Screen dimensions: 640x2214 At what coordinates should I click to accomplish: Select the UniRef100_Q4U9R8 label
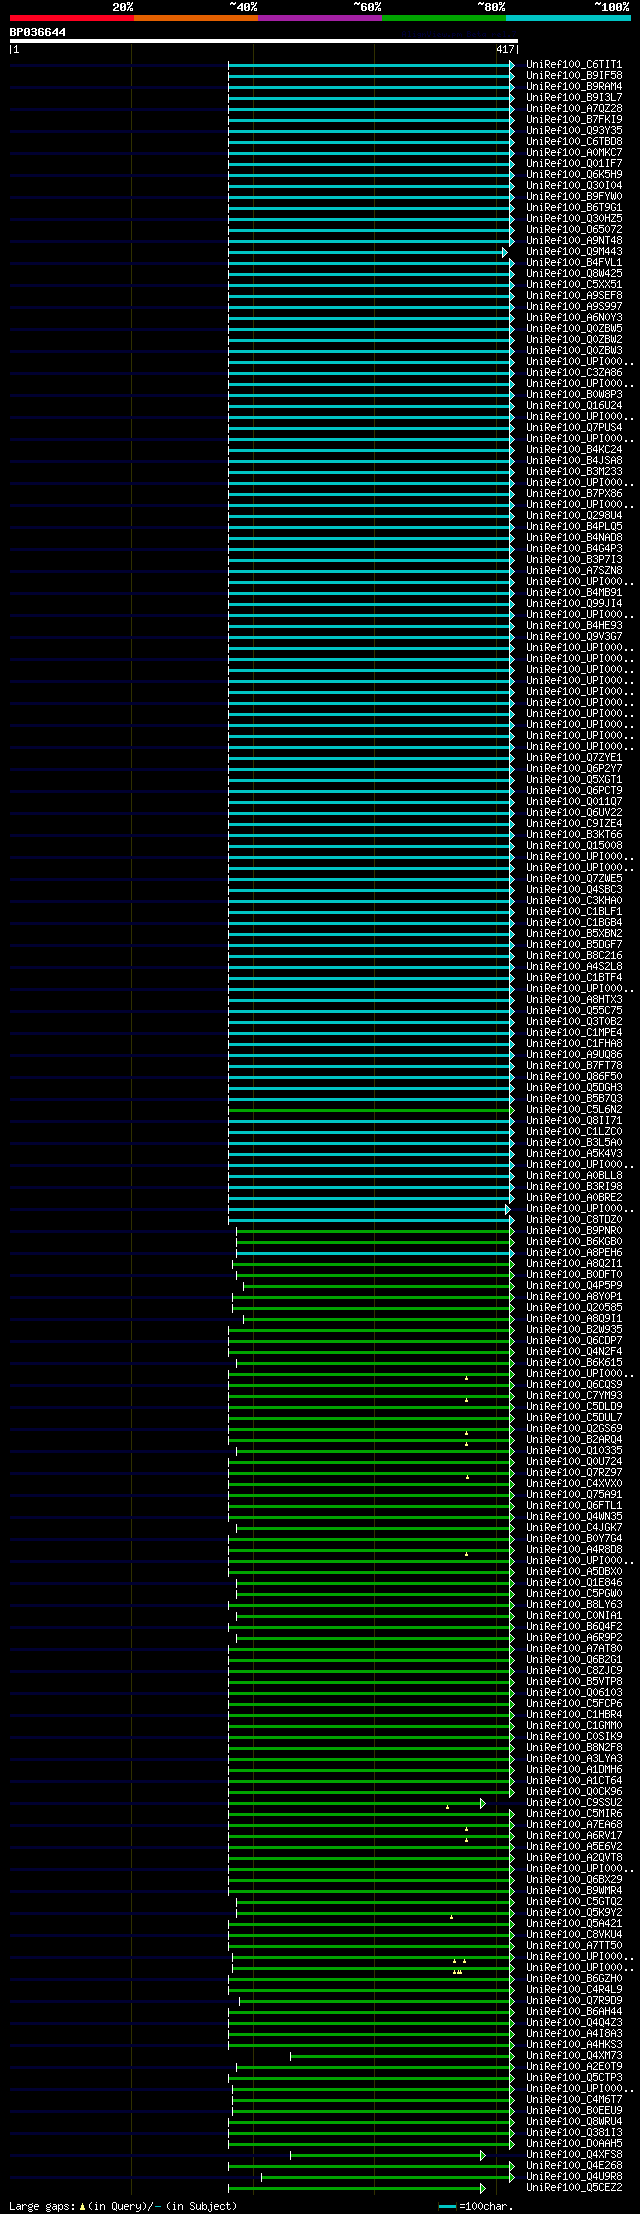click(574, 2176)
